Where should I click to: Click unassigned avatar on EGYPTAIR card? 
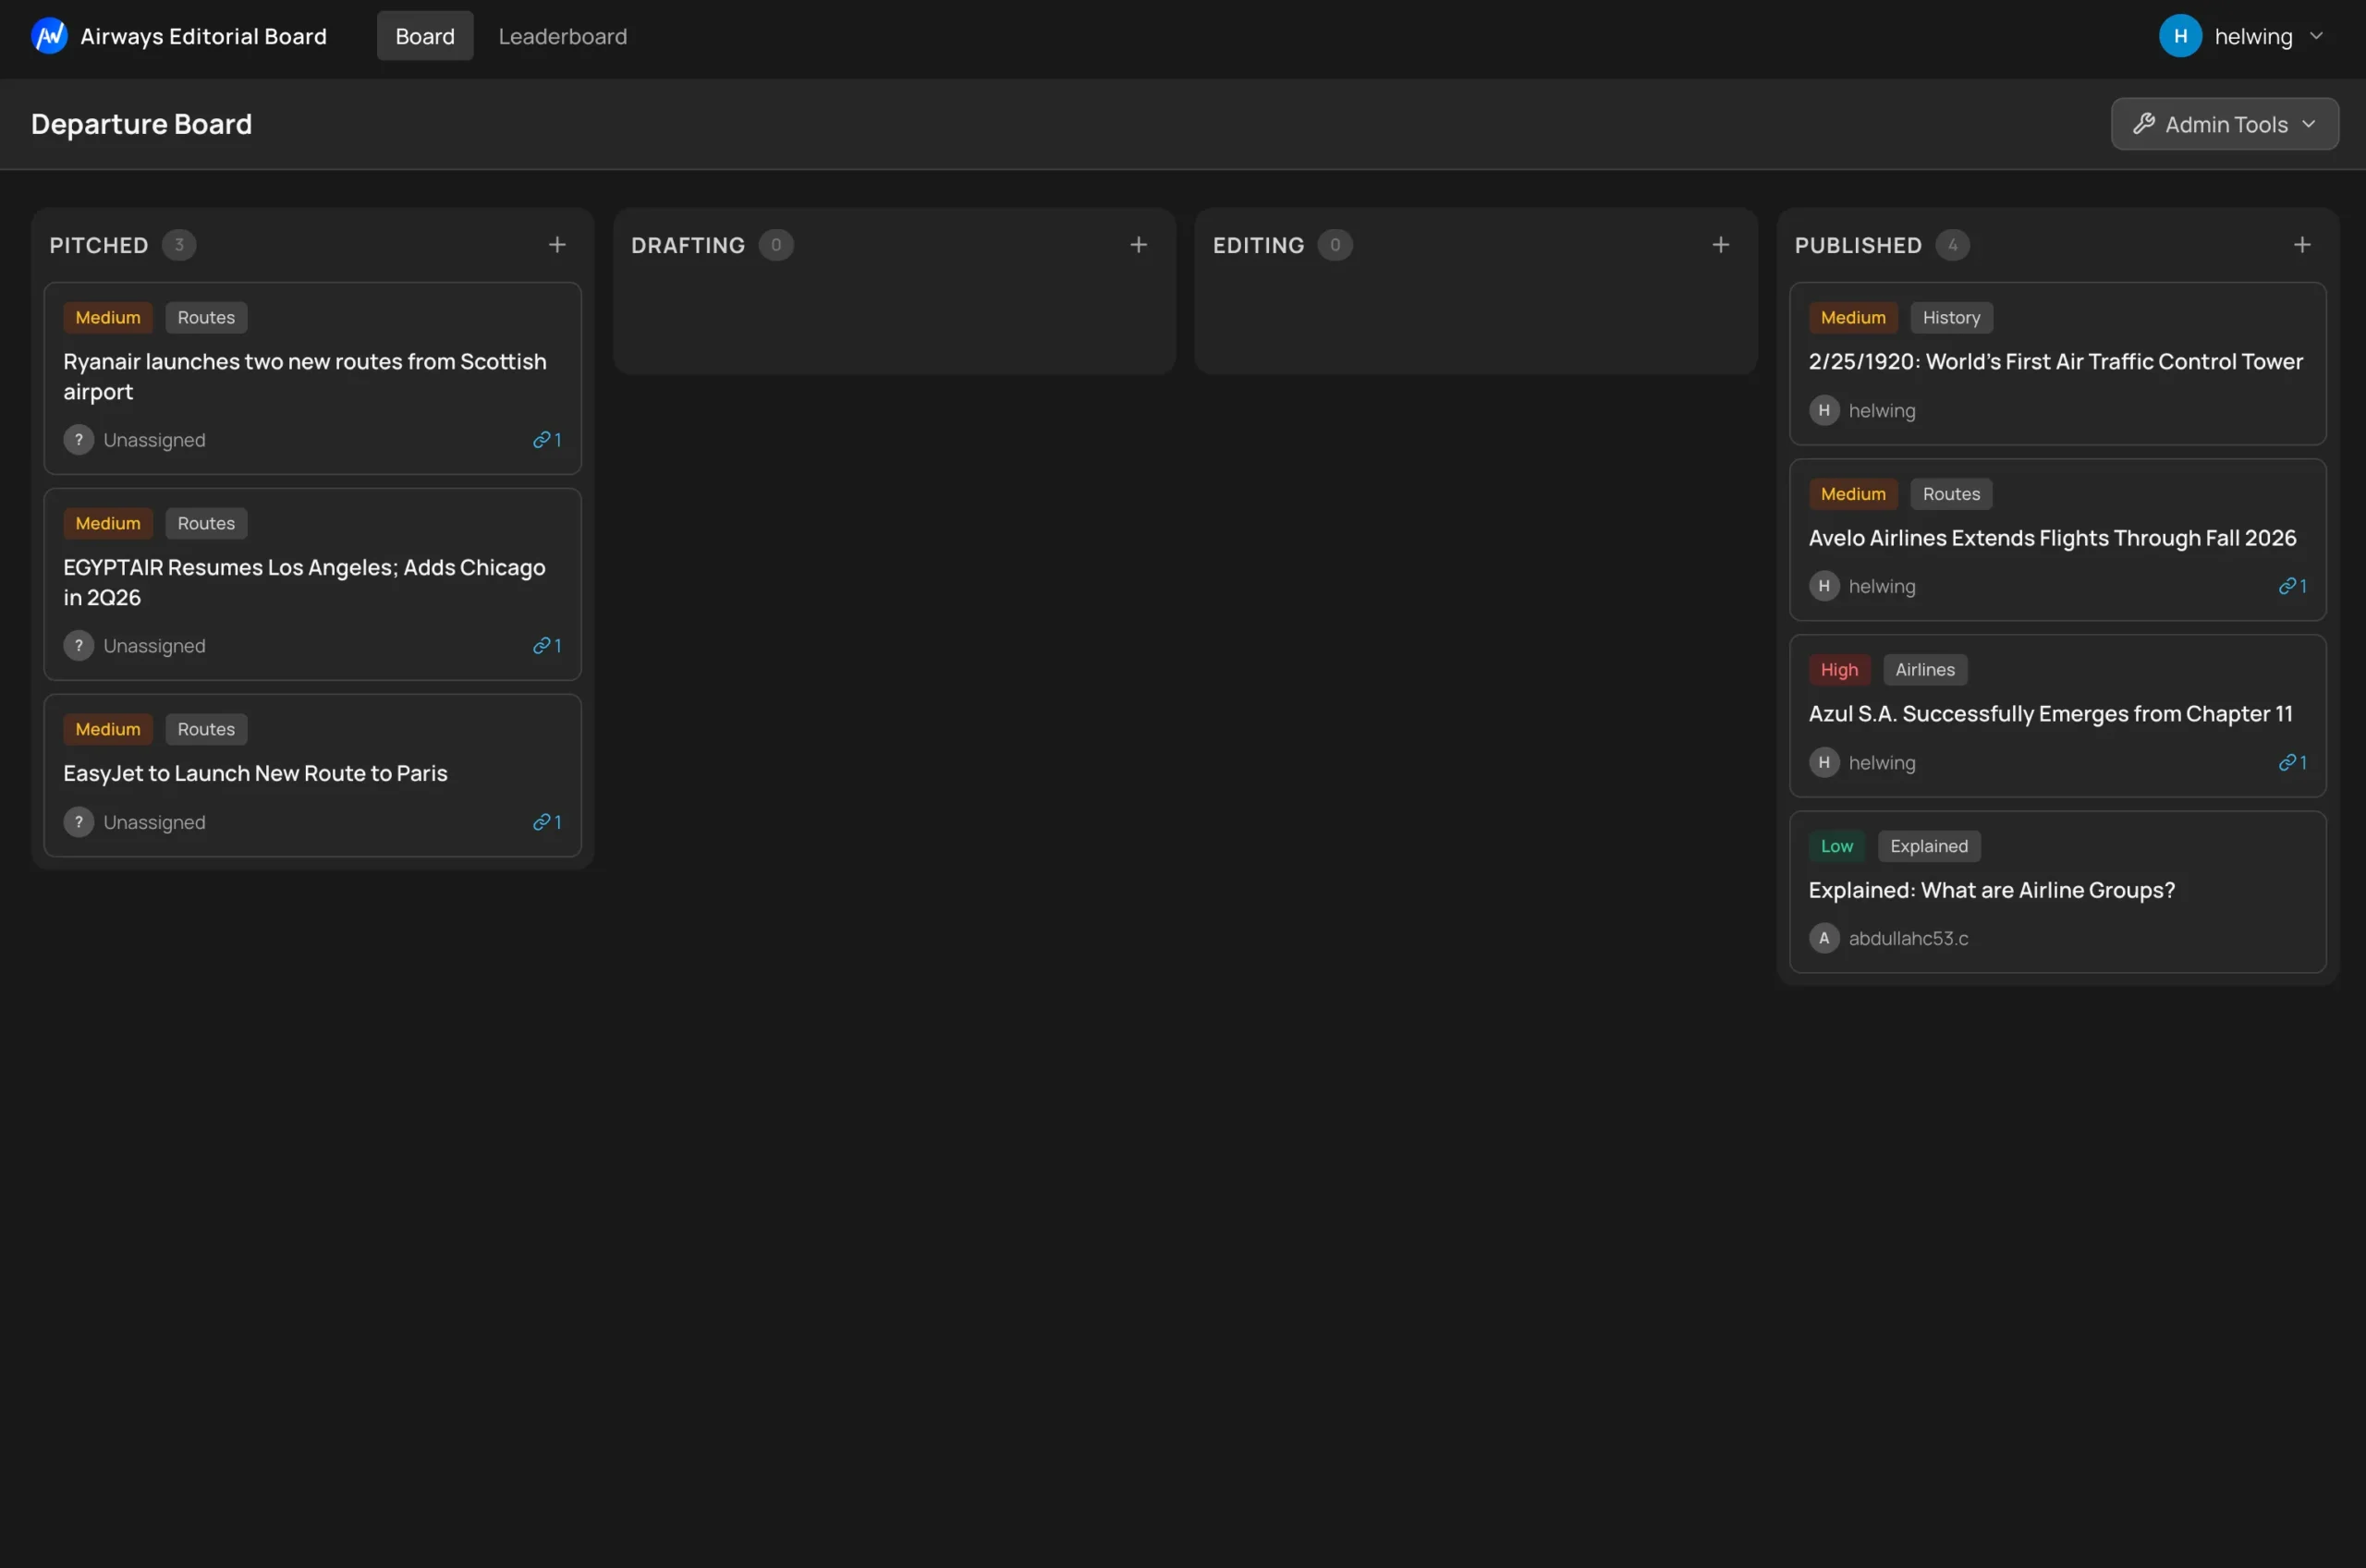click(x=79, y=646)
